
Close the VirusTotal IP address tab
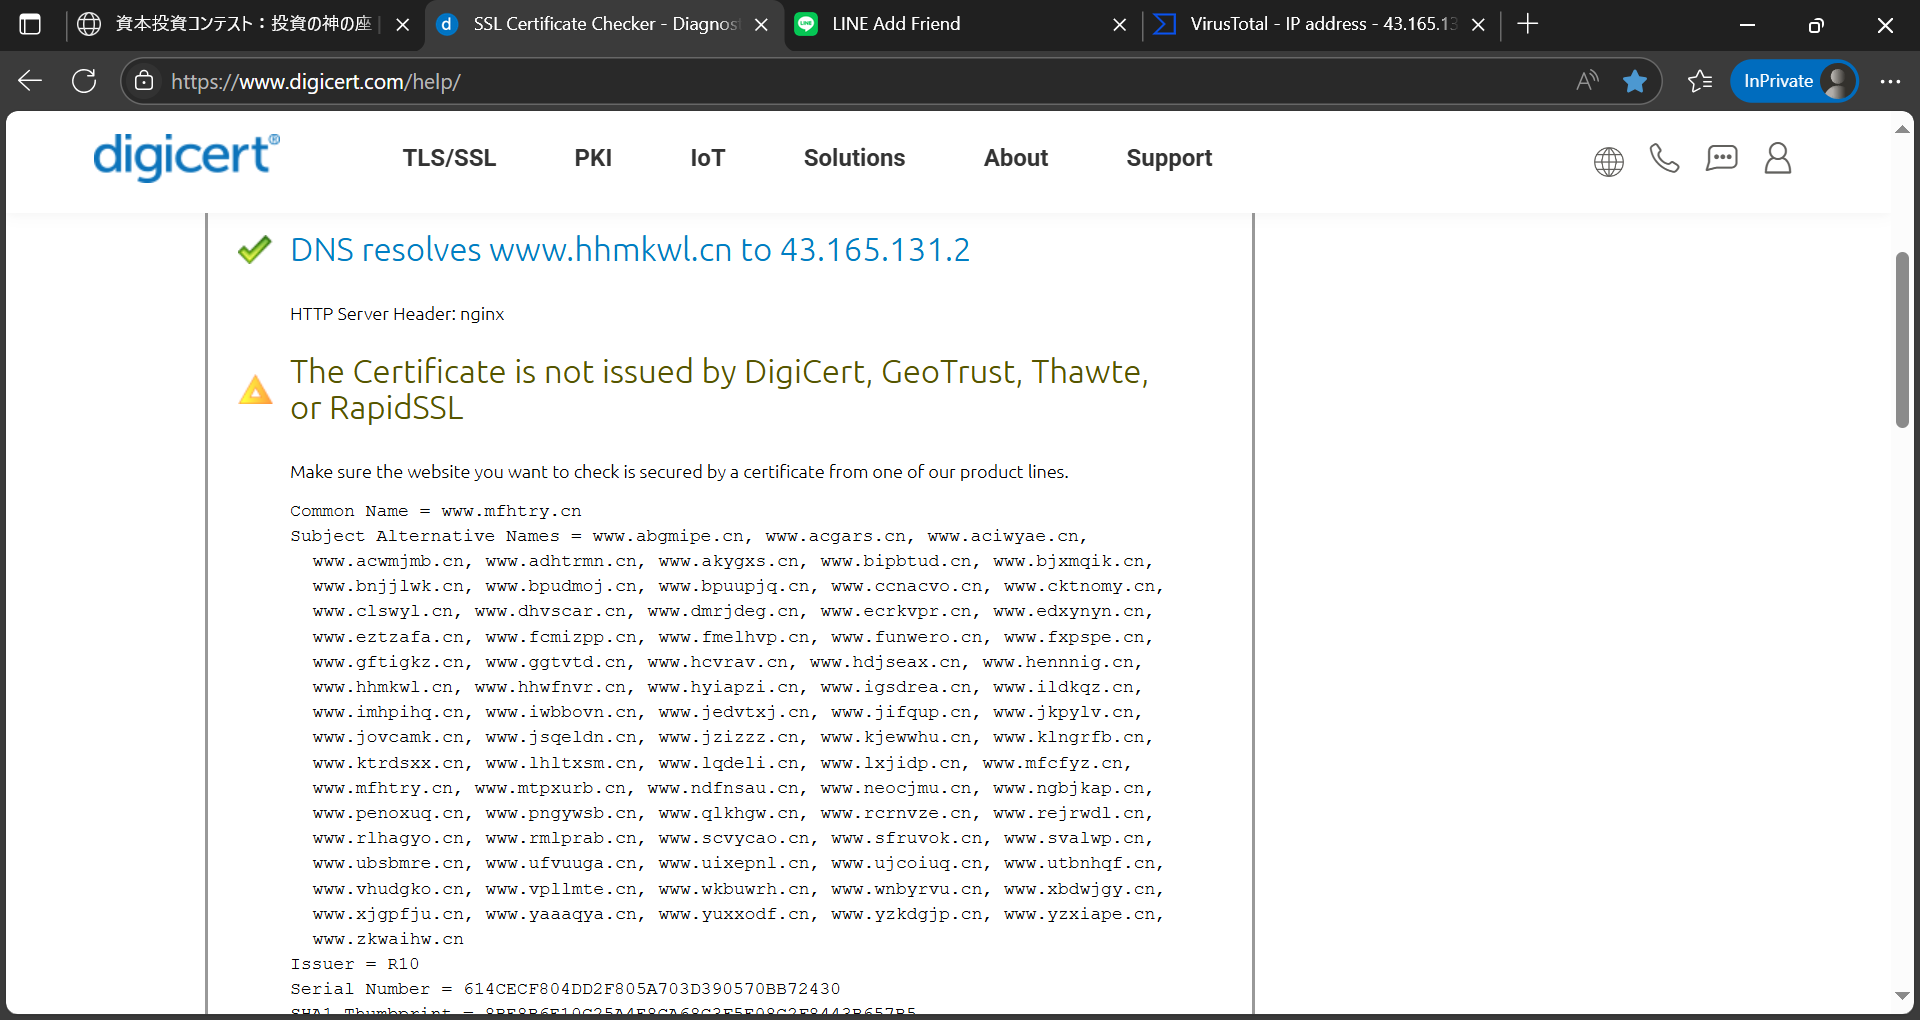(x=1478, y=25)
